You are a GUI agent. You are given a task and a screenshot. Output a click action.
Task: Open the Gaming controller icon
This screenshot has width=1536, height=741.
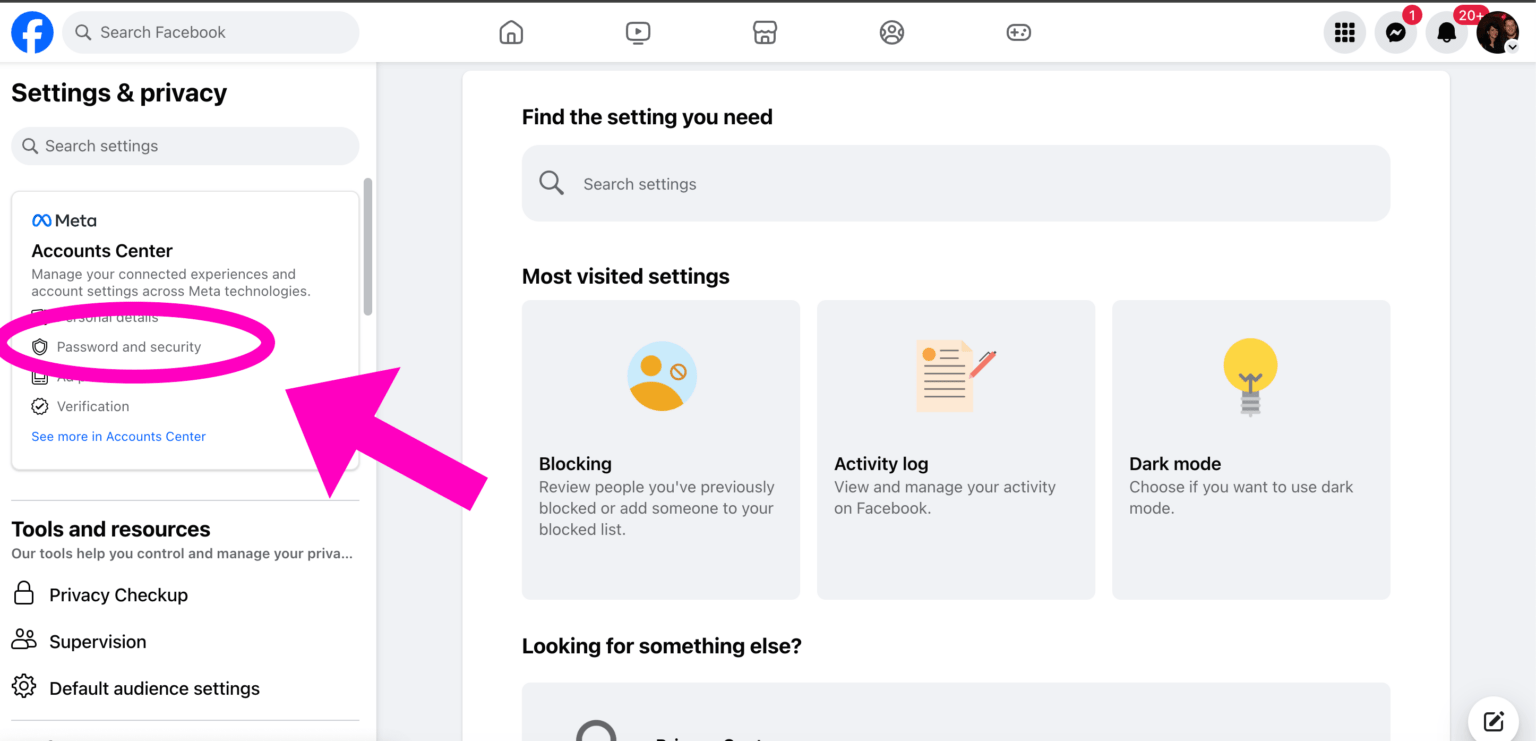click(x=1018, y=32)
